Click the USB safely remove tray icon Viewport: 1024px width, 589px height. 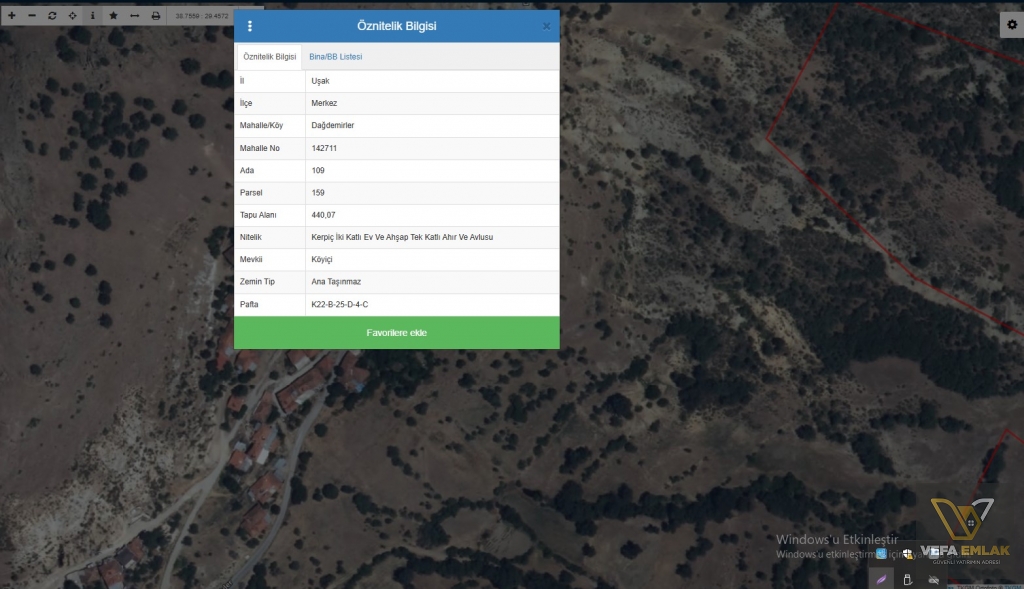tap(907, 579)
